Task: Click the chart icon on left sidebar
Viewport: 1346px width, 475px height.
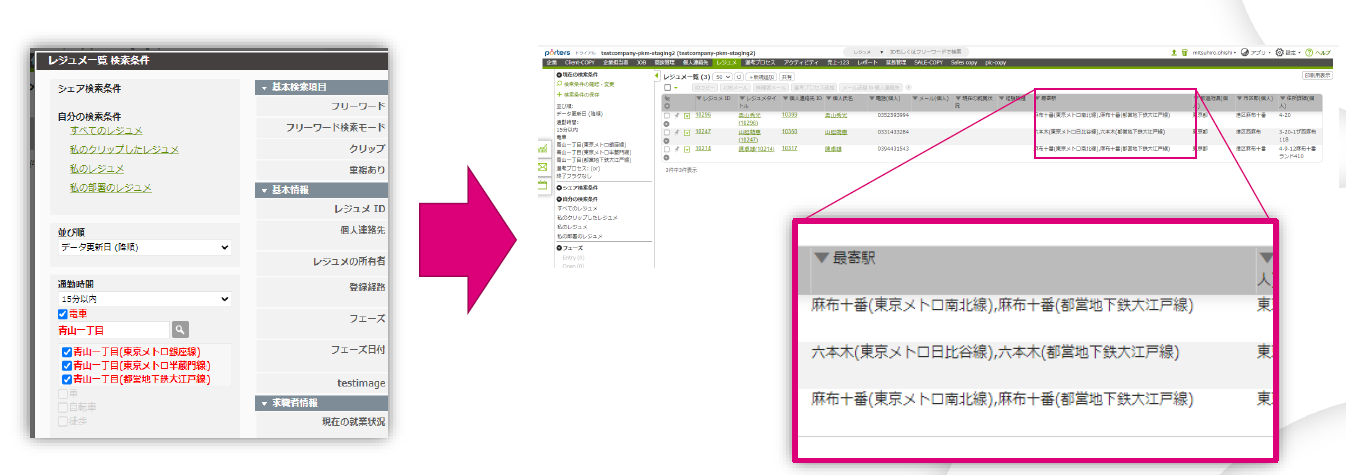Action: pos(542,150)
